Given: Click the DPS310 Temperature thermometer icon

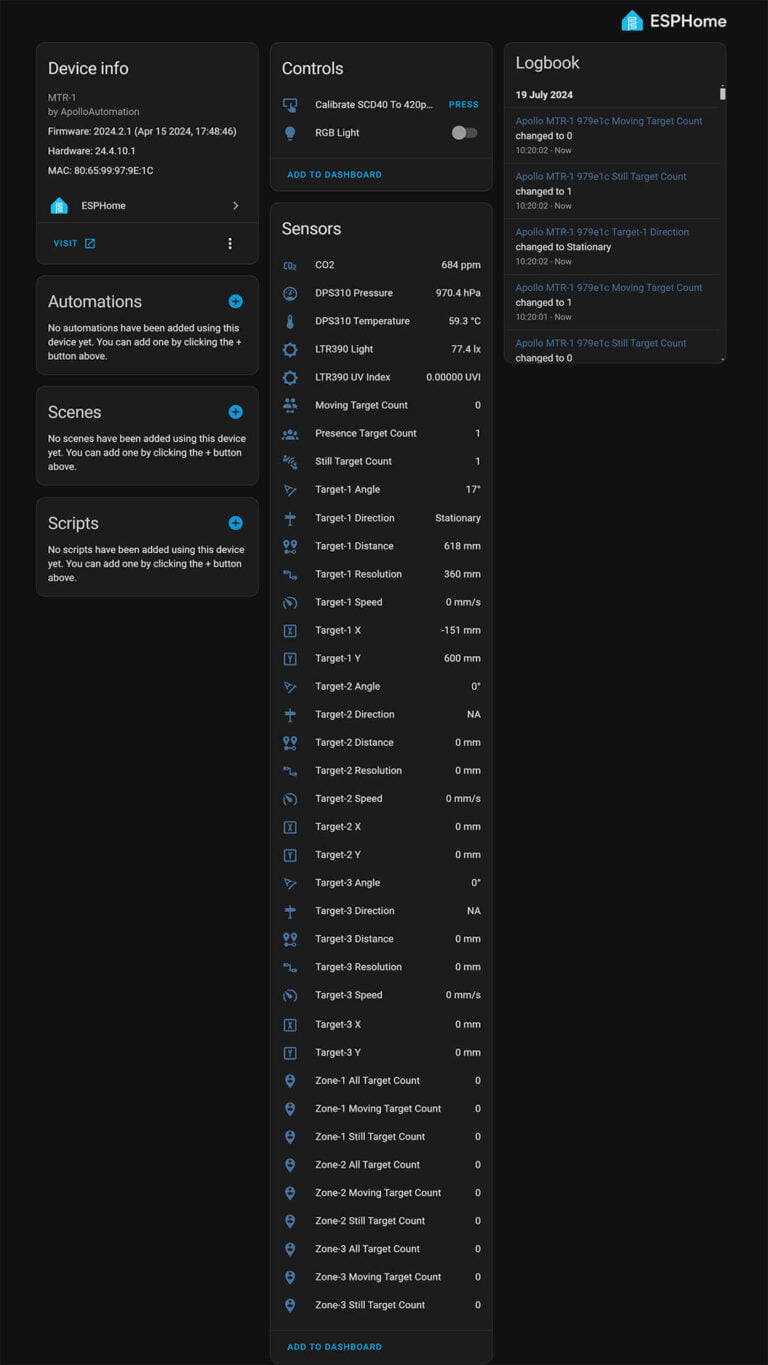Looking at the screenshot, I should pyautogui.click(x=290, y=322).
